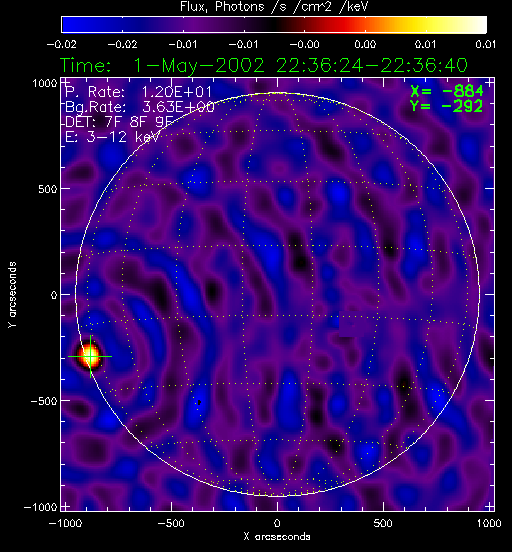The width and height of the screenshot is (512, 552).
Task: Click the 0 tick label on the X axis
Action: click(277, 523)
